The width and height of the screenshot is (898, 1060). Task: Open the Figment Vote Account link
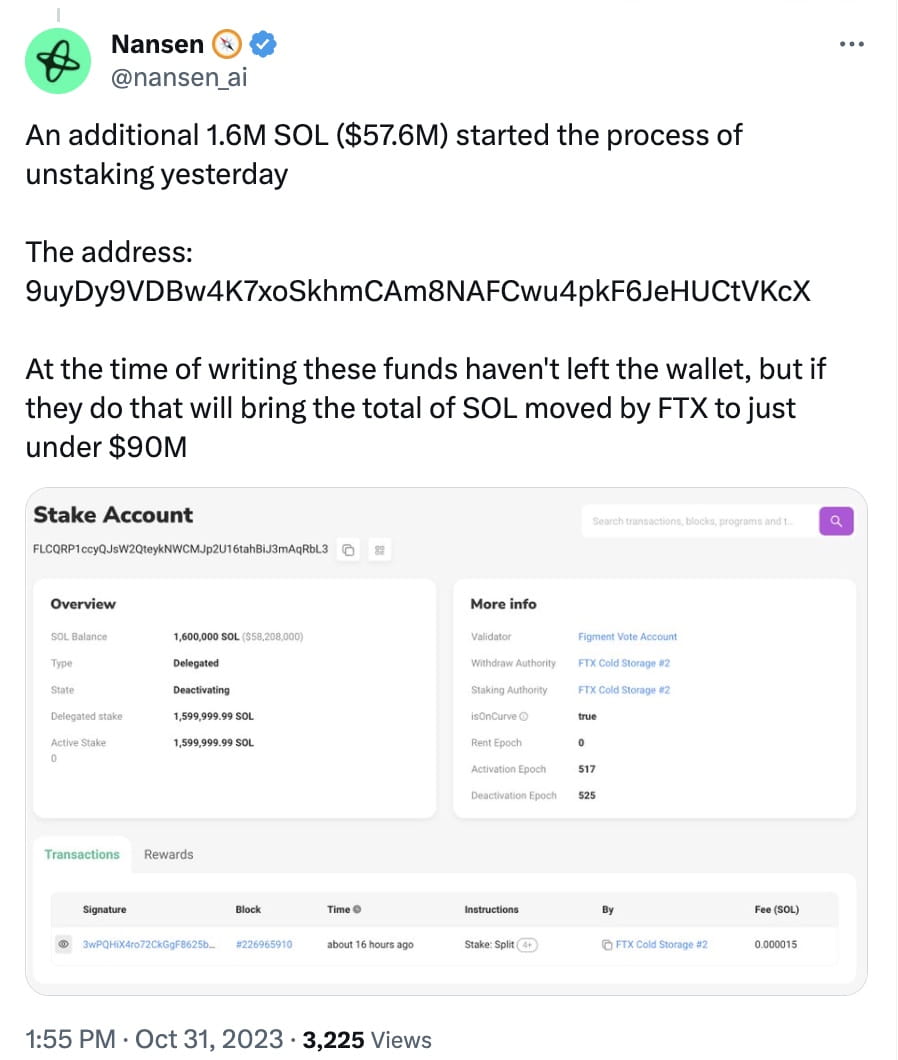(x=627, y=636)
